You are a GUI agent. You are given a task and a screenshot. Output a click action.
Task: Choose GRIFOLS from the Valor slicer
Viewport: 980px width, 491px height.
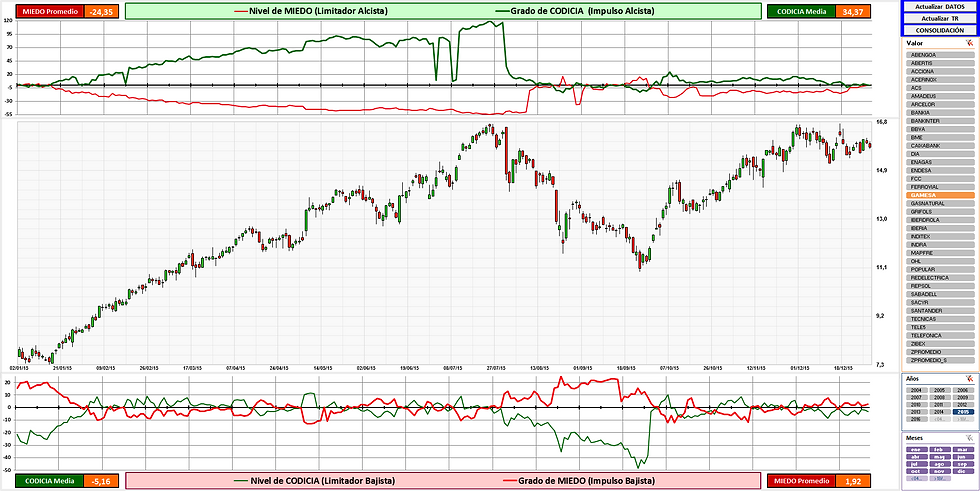[x=940, y=212]
